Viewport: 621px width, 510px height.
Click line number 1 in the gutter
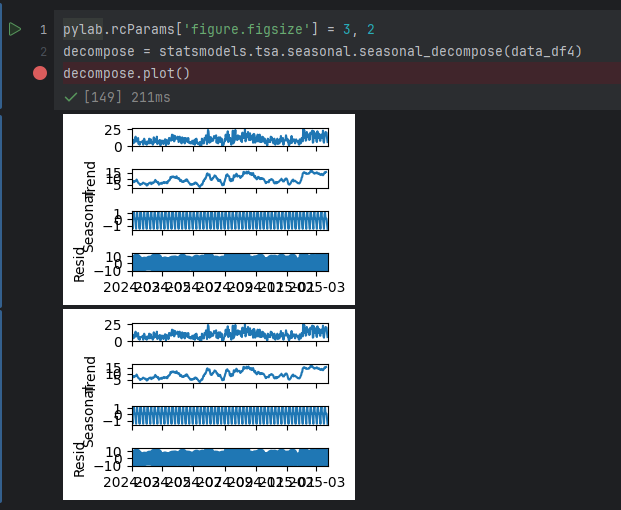[x=43, y=30]
